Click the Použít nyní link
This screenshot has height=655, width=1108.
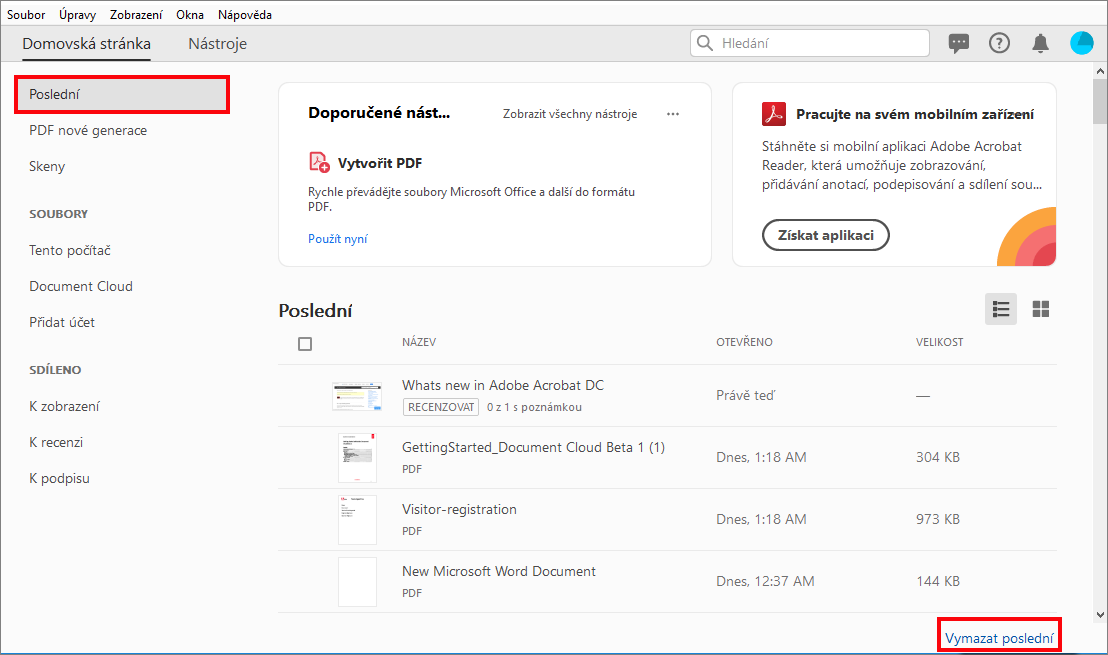pyautogui.click(x=338, y=239)
